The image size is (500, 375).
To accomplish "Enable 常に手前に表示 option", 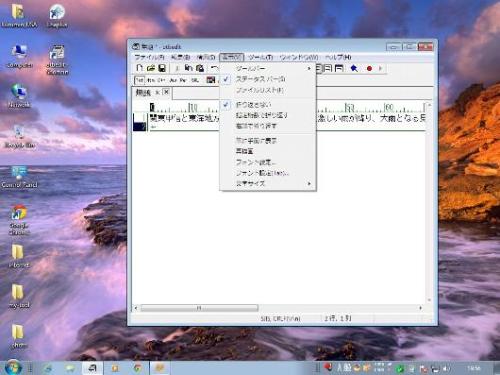I will (x=268, y=141).
